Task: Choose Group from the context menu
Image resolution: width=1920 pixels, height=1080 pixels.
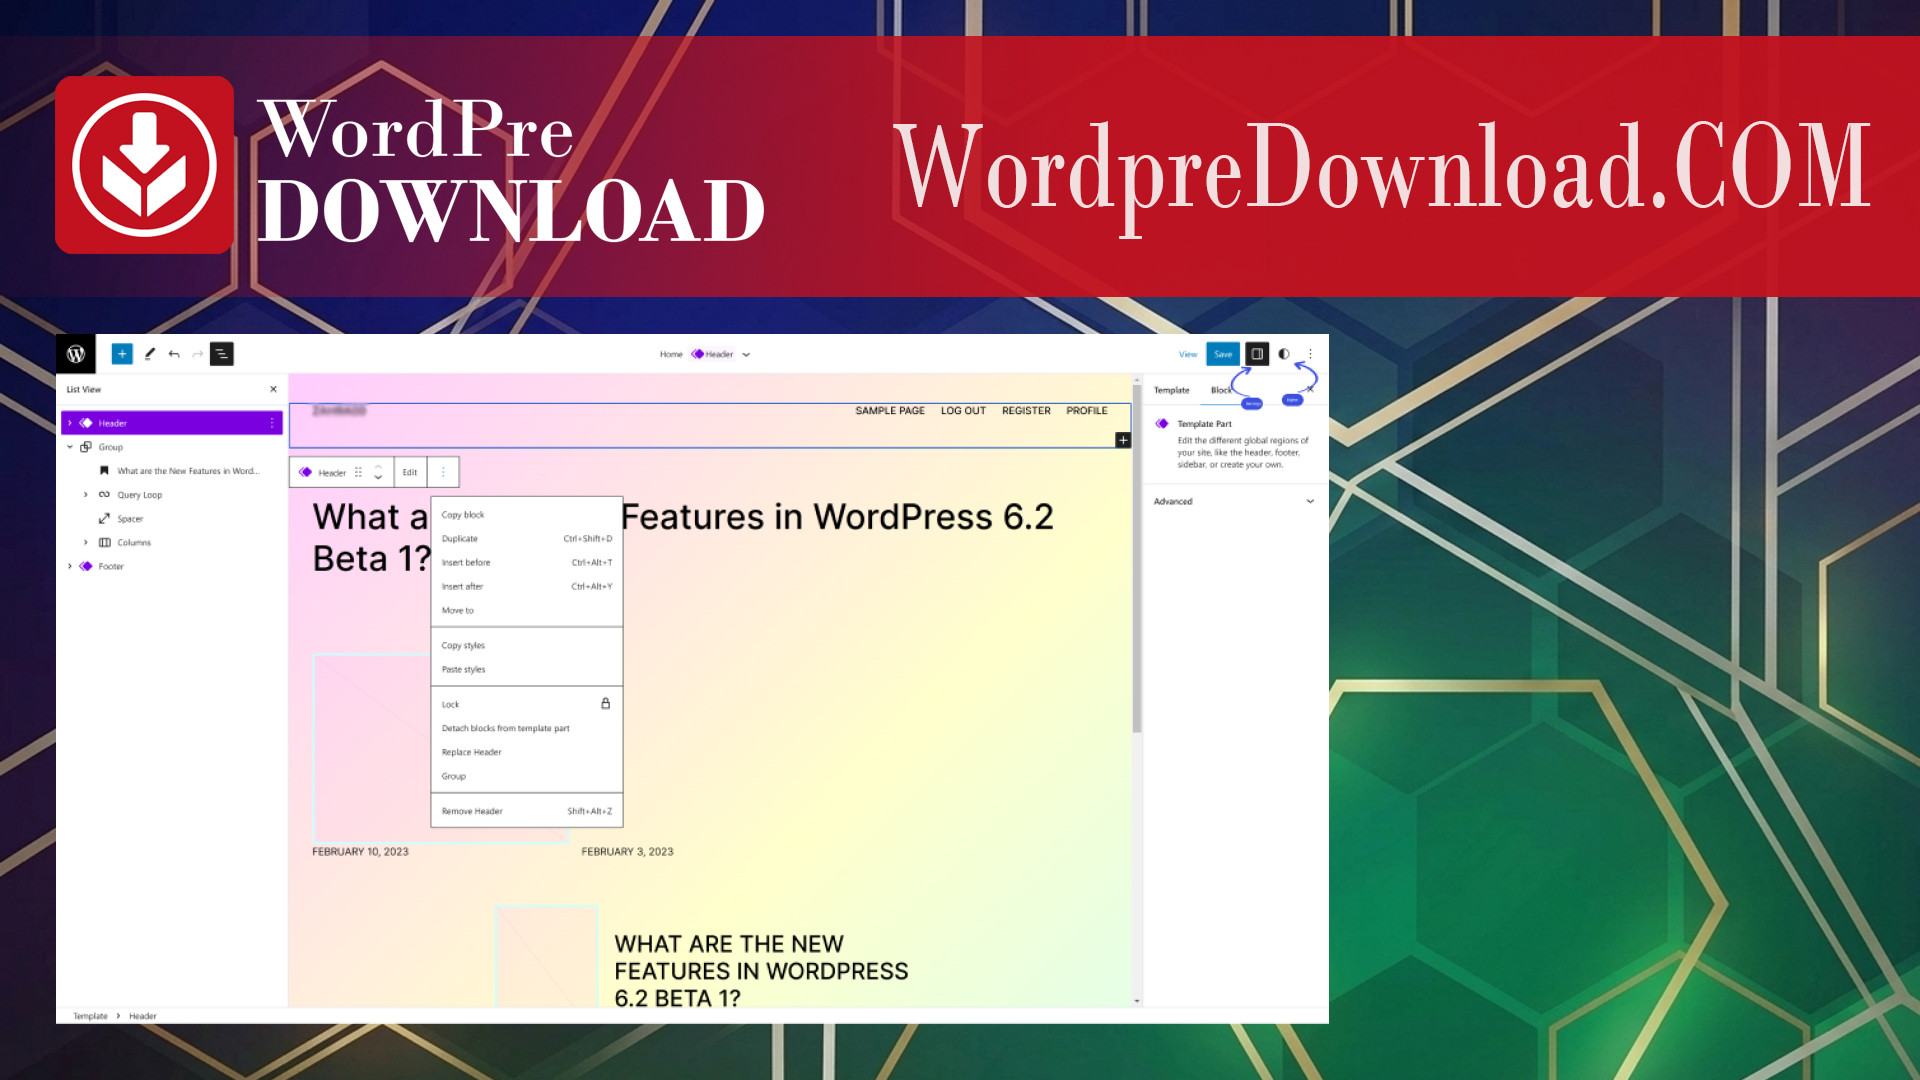Action: coord(527,777)
